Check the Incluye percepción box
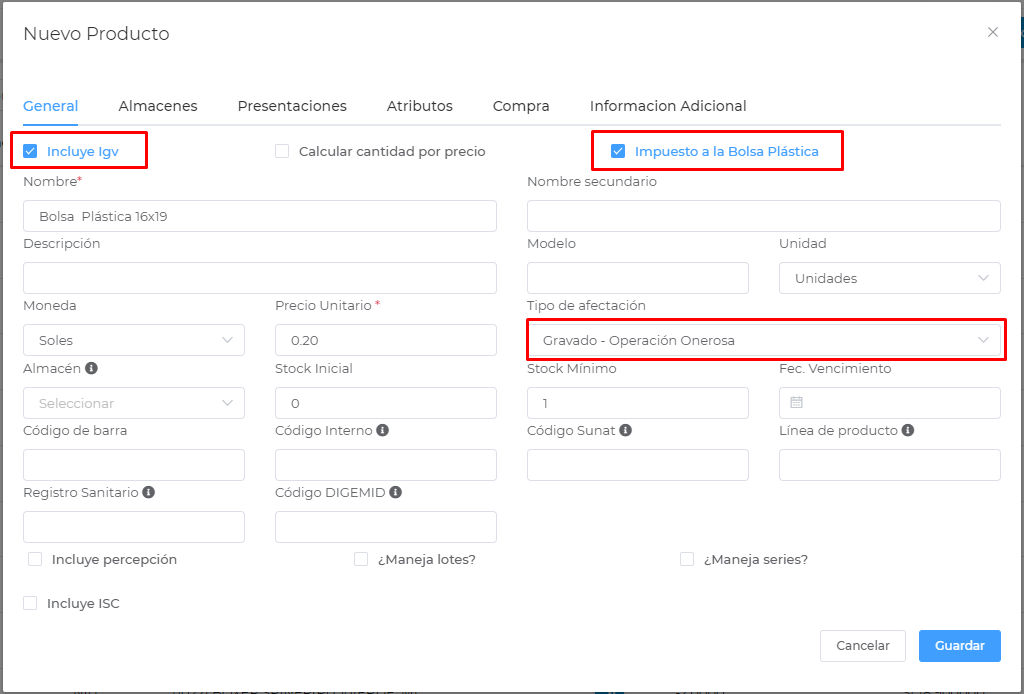The width and height of the screenshot is (1024, 694). click(35, 560)
